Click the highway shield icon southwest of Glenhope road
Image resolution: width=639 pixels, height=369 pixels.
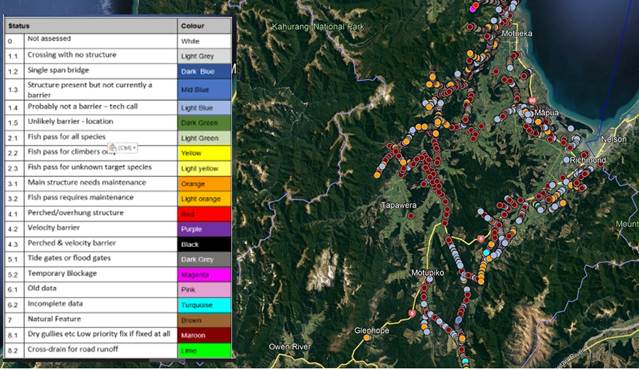[412, 314]
